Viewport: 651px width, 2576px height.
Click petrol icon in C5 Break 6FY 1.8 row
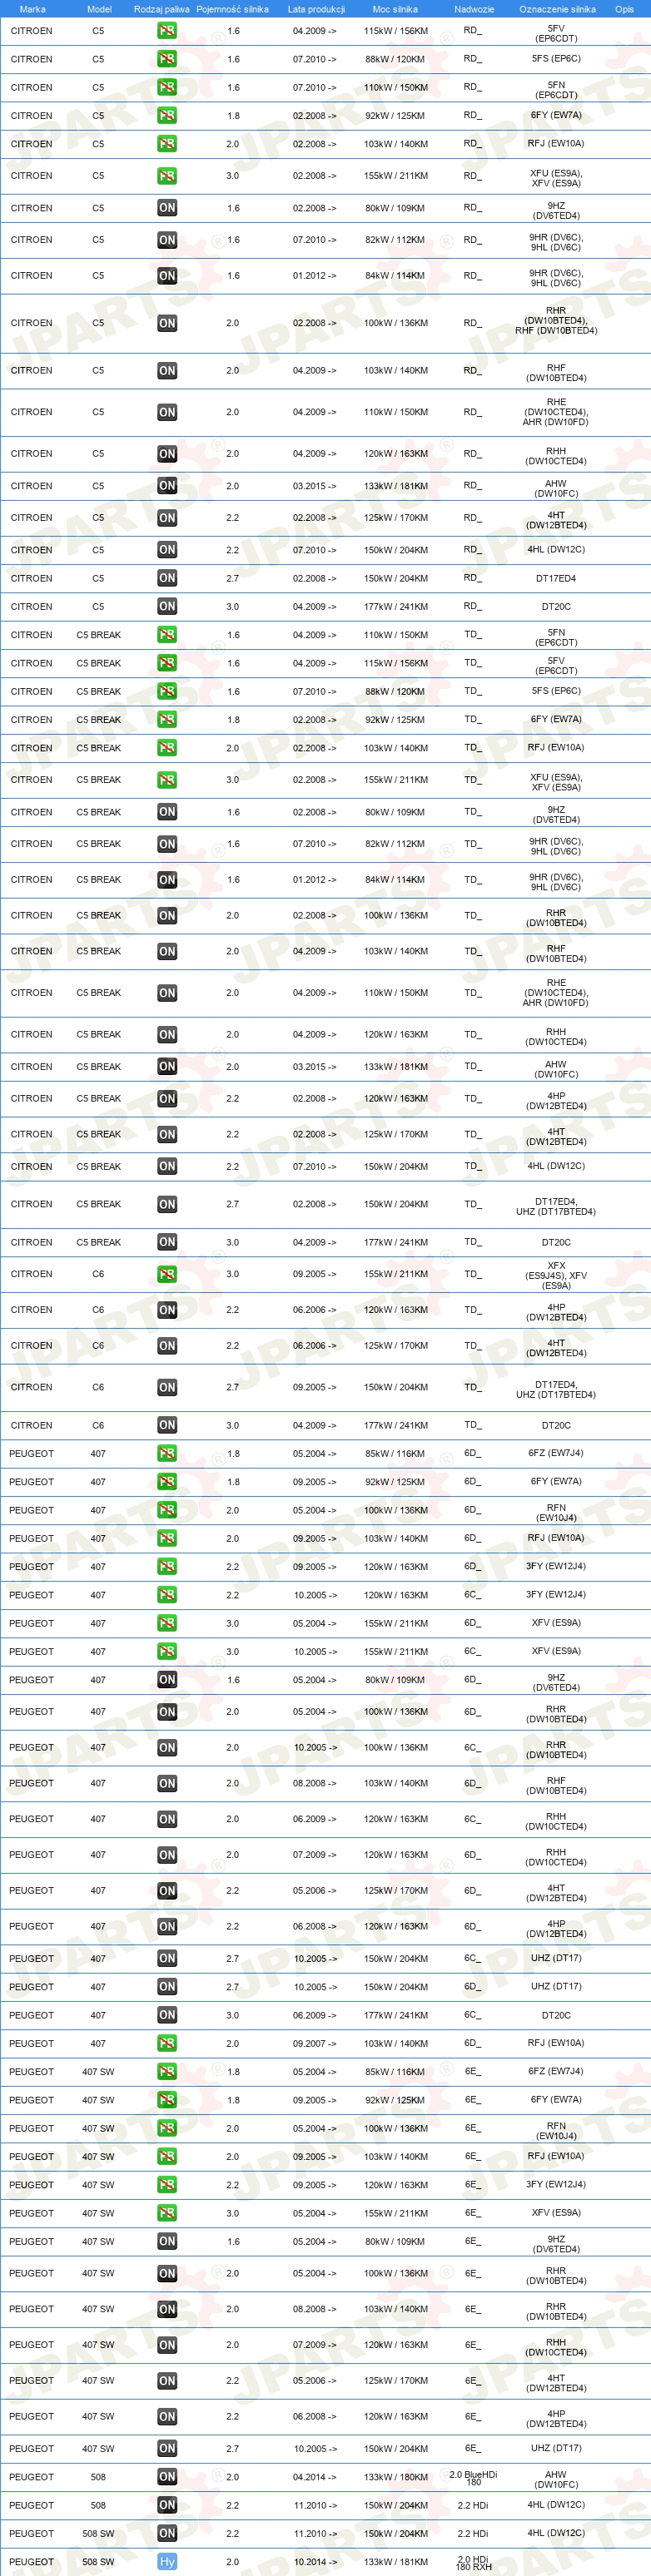pos(167,719)
